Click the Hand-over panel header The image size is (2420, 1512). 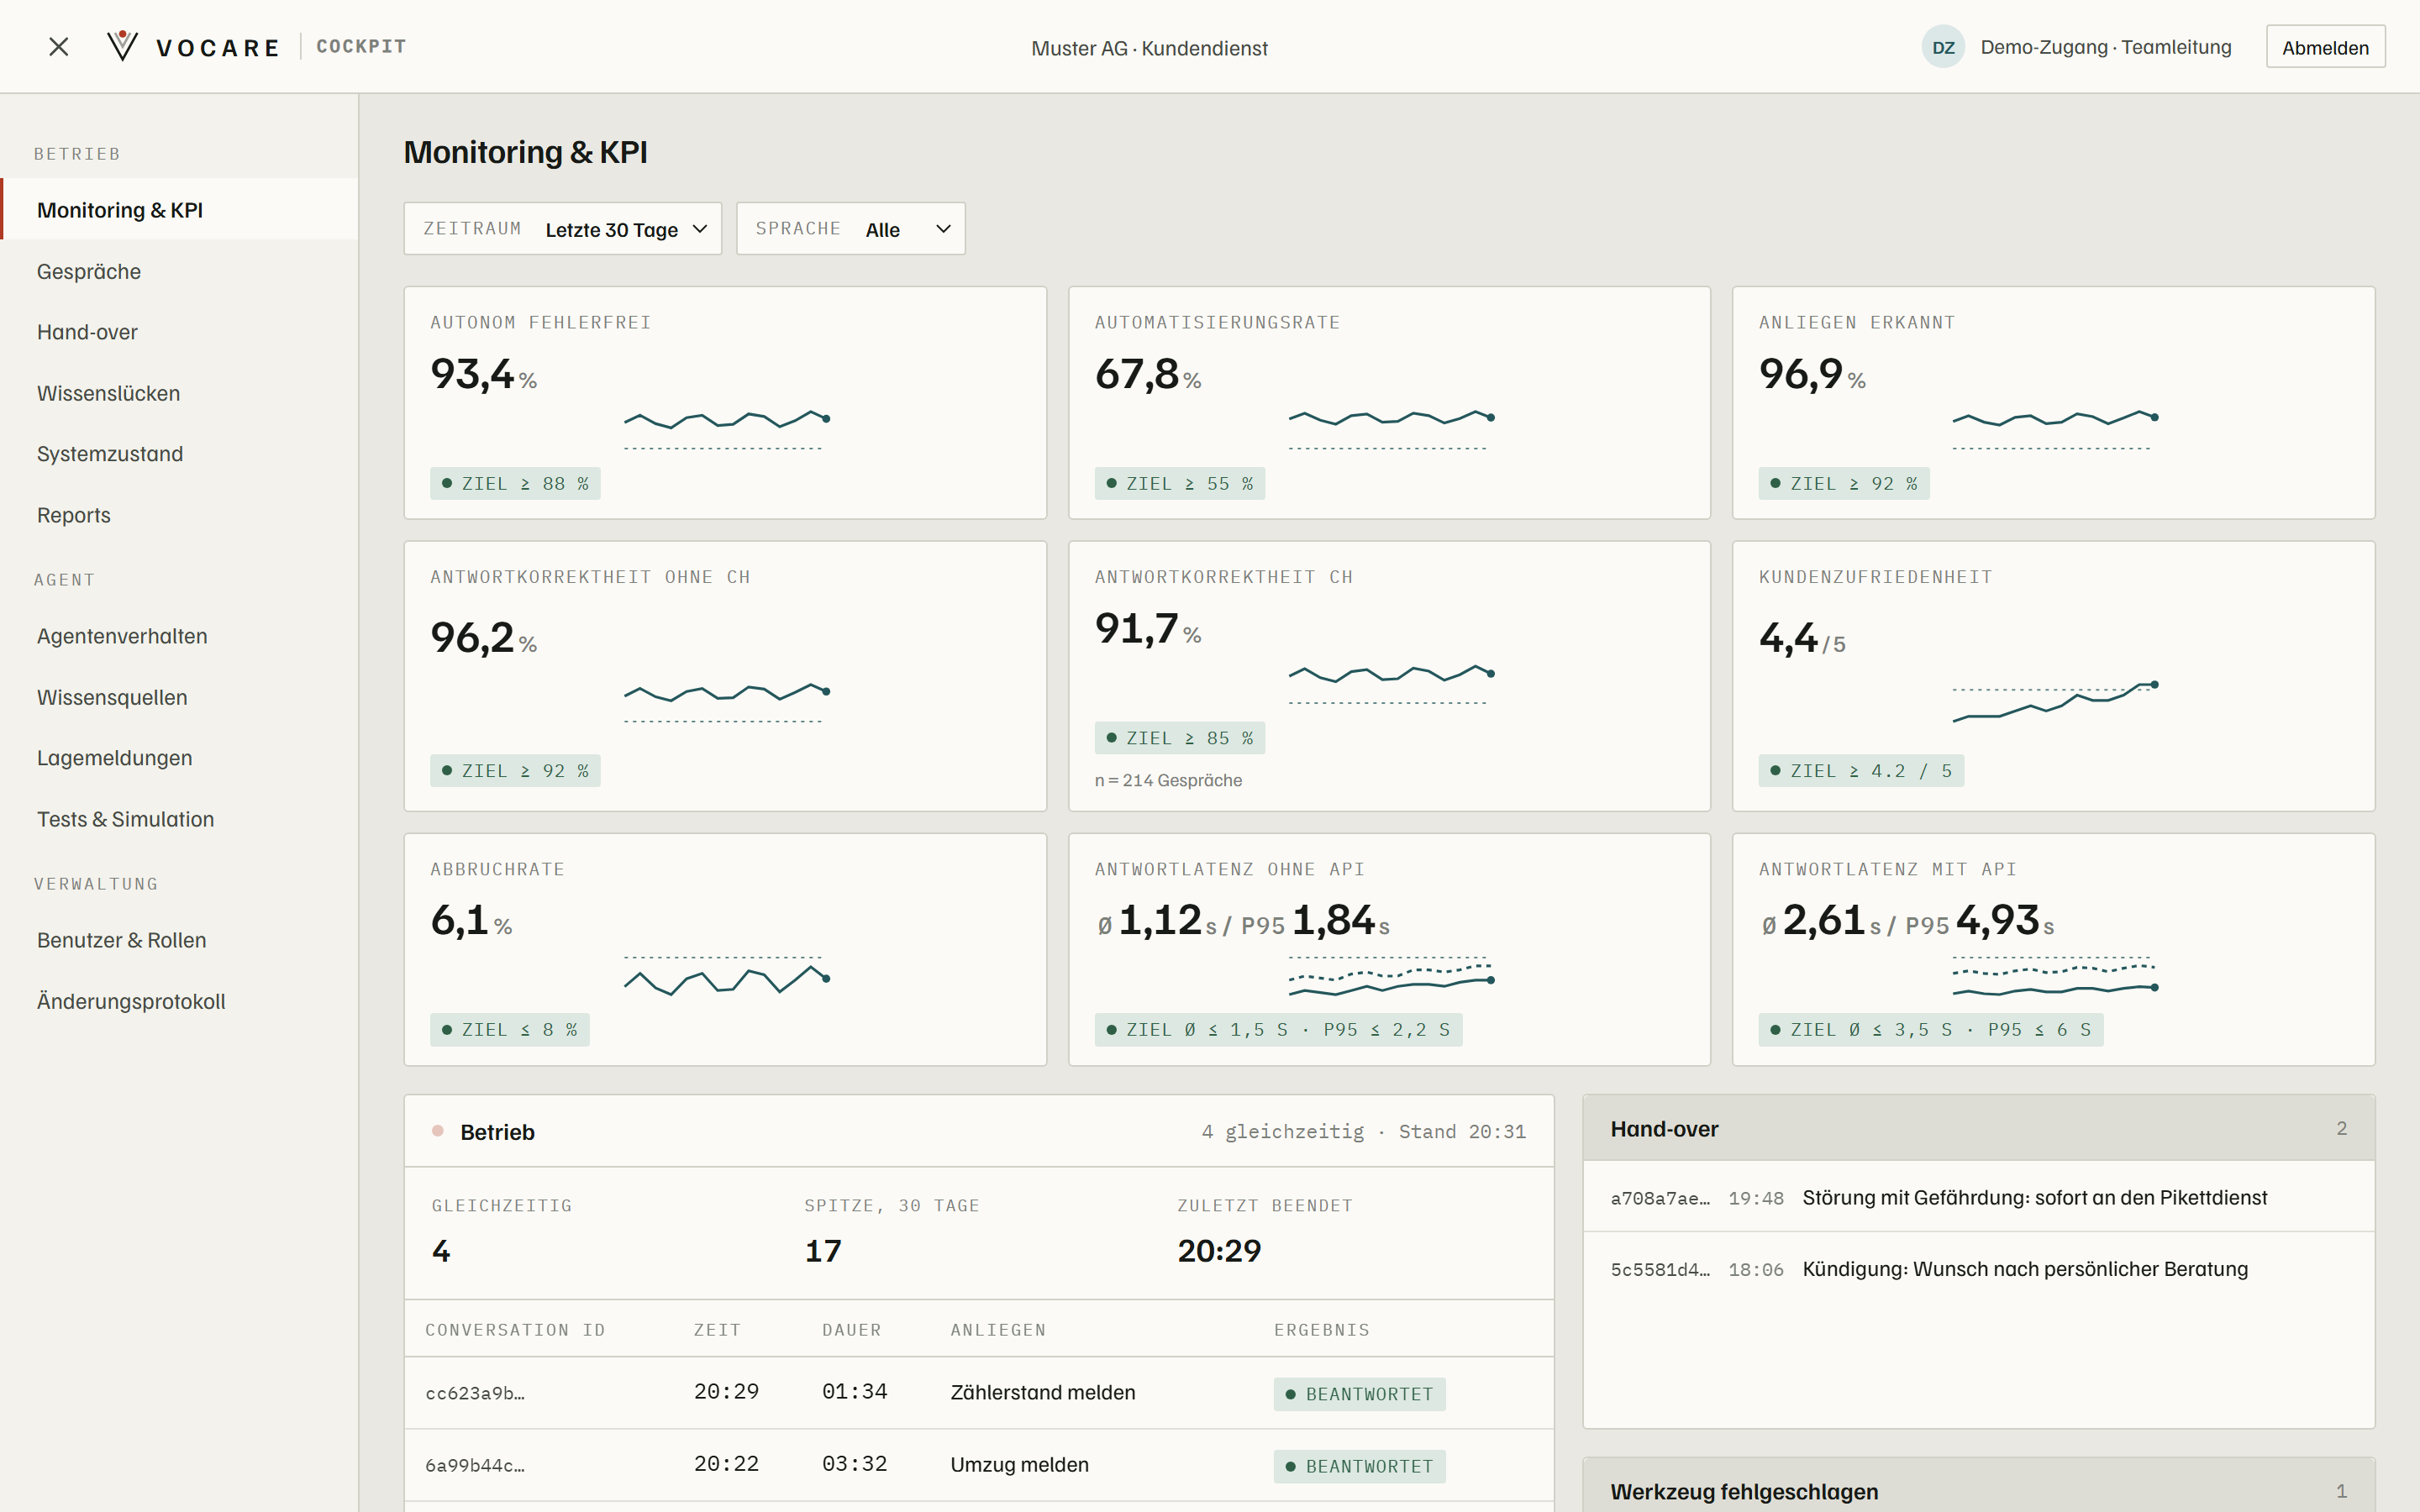[x=1978, y=1128]
